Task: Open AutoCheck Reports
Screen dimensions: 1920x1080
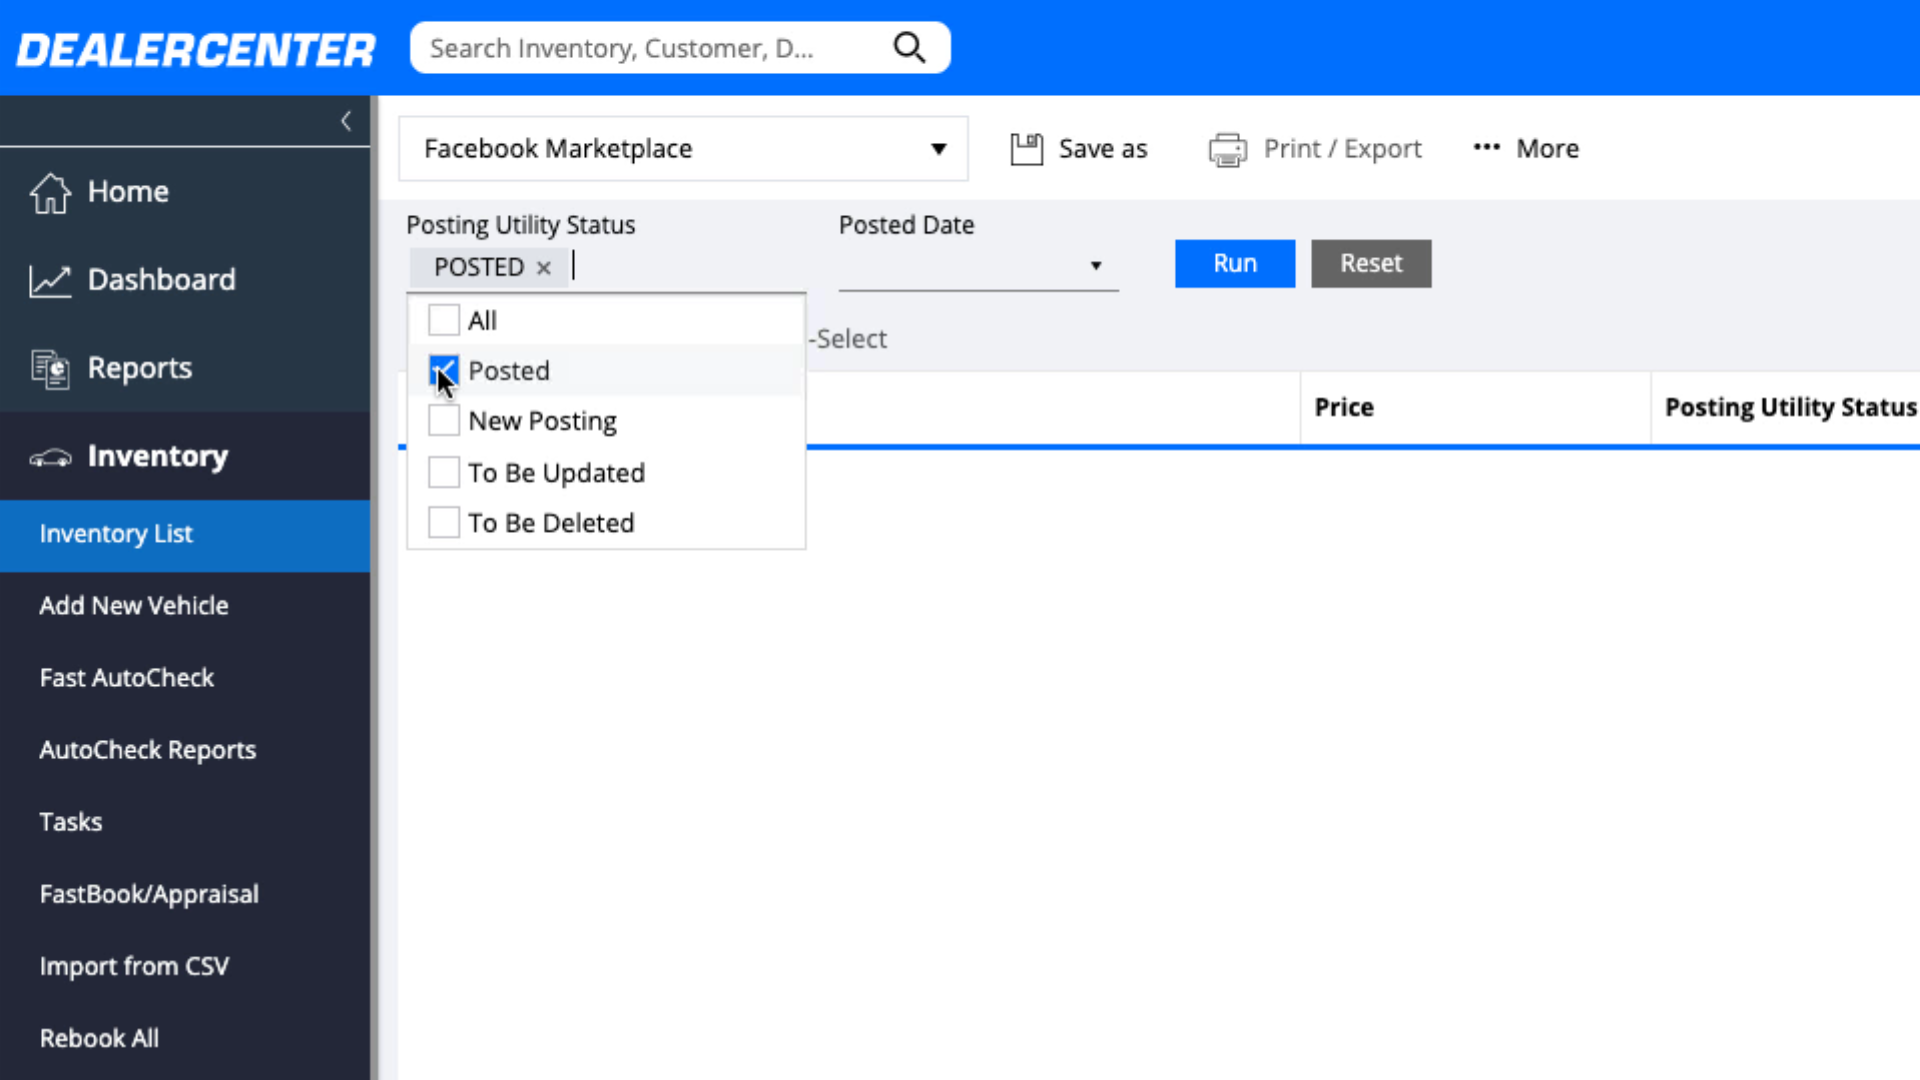Action: click(185, 750)
